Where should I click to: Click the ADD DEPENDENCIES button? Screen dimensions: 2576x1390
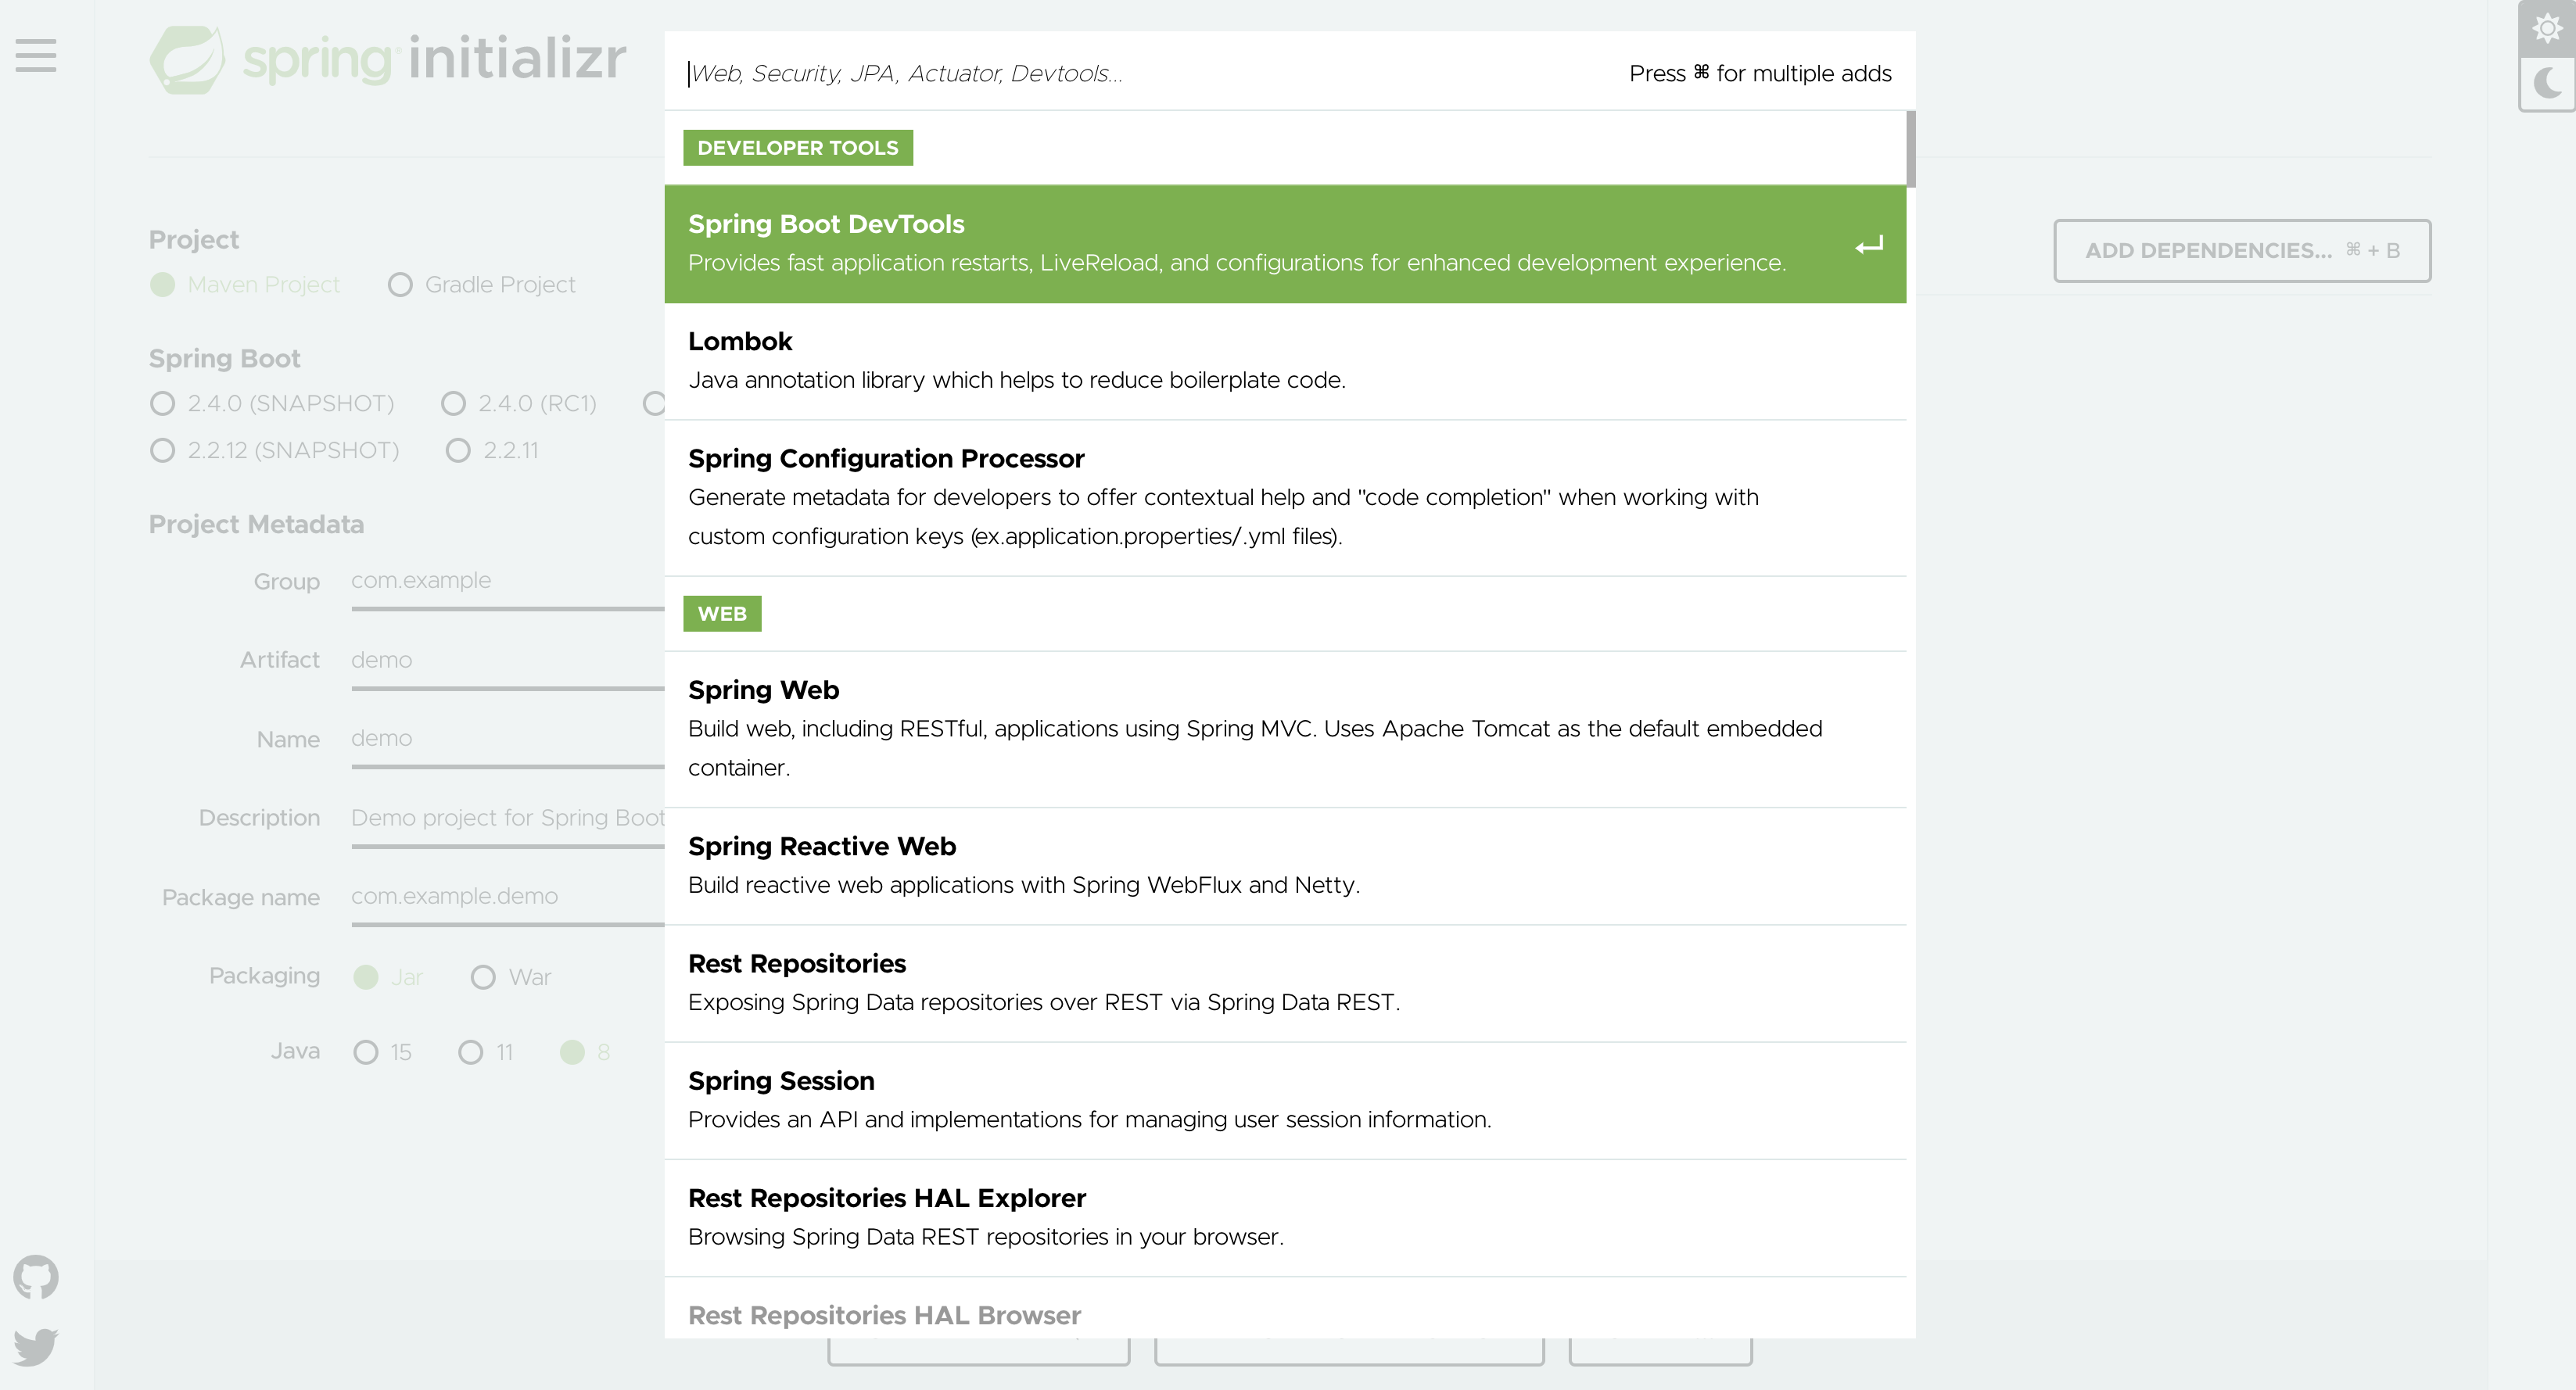pos(2241,251)
